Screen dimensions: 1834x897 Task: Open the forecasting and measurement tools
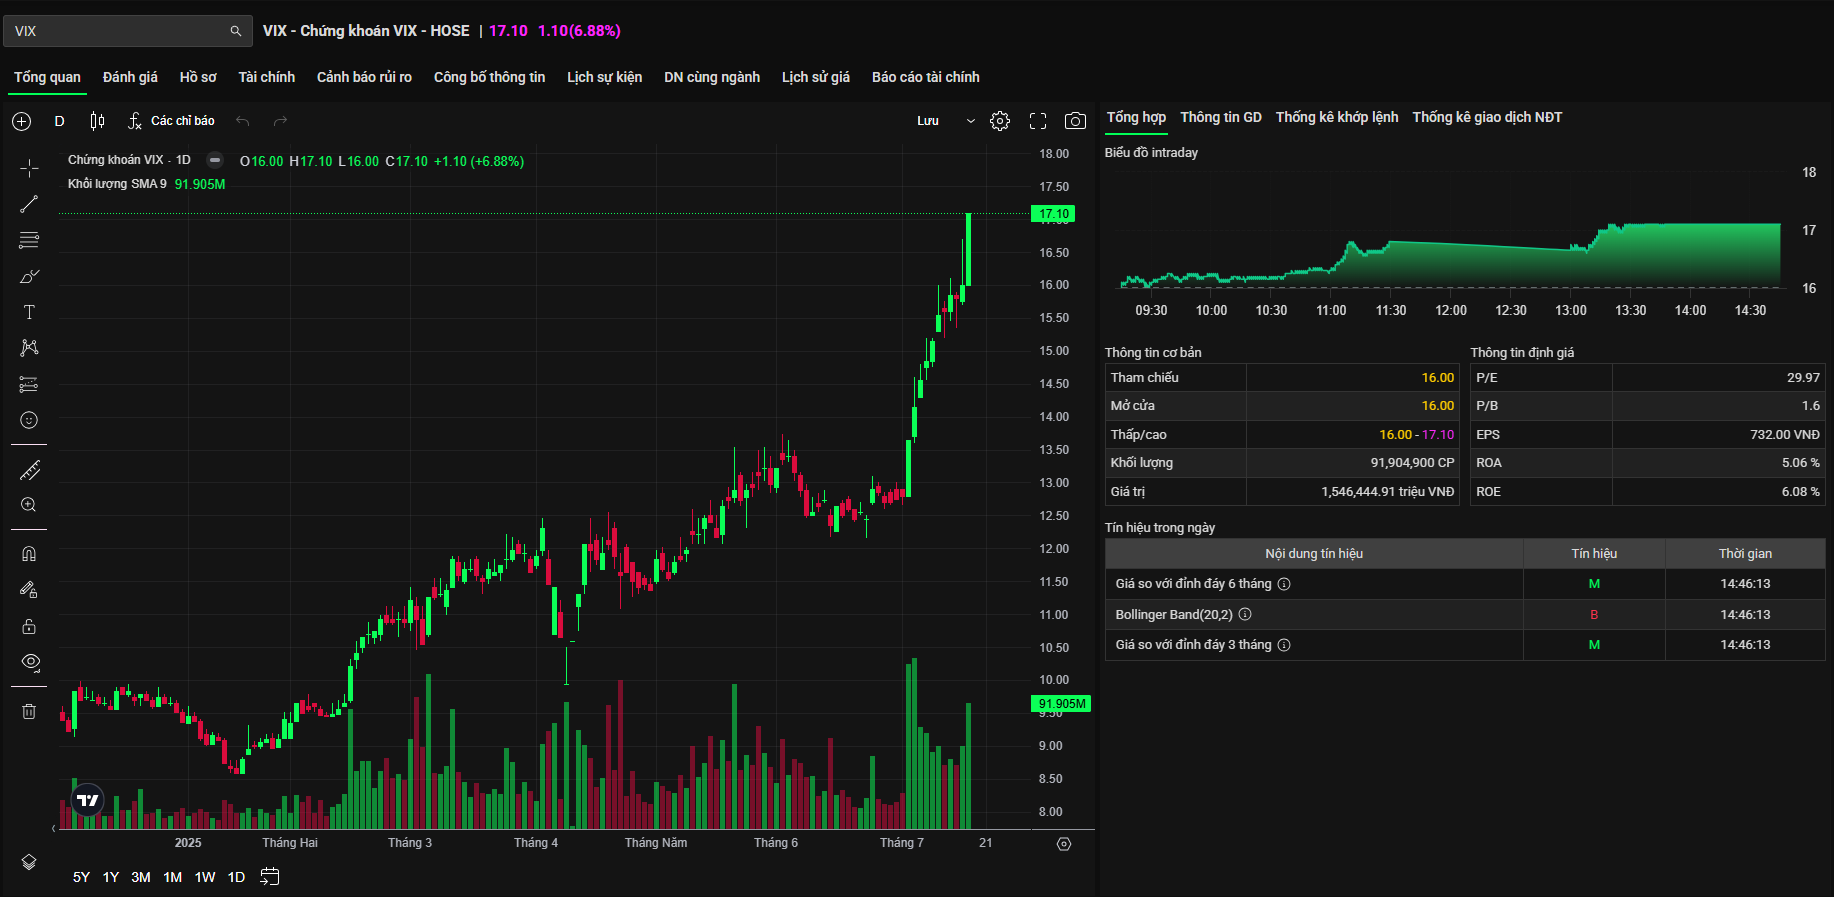[x=29, y=384]
